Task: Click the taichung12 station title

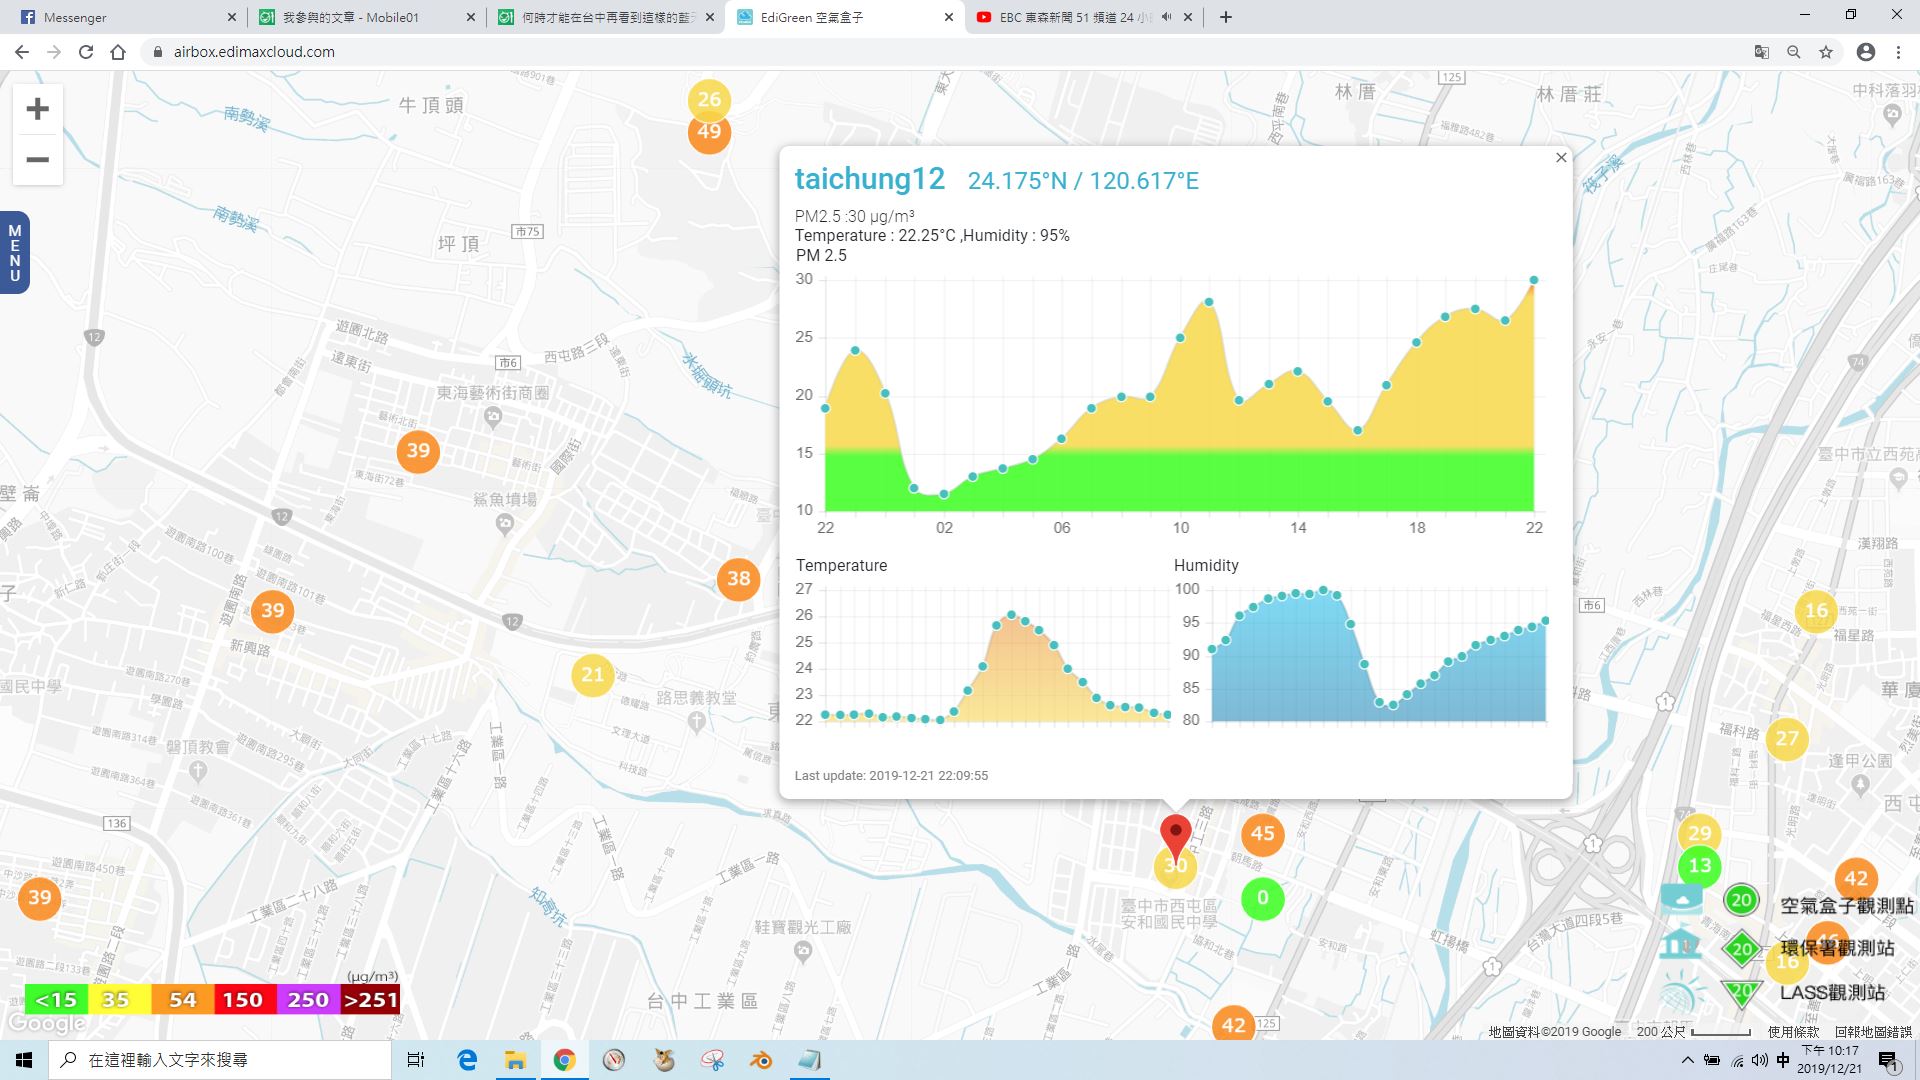Action: [869, 179]
